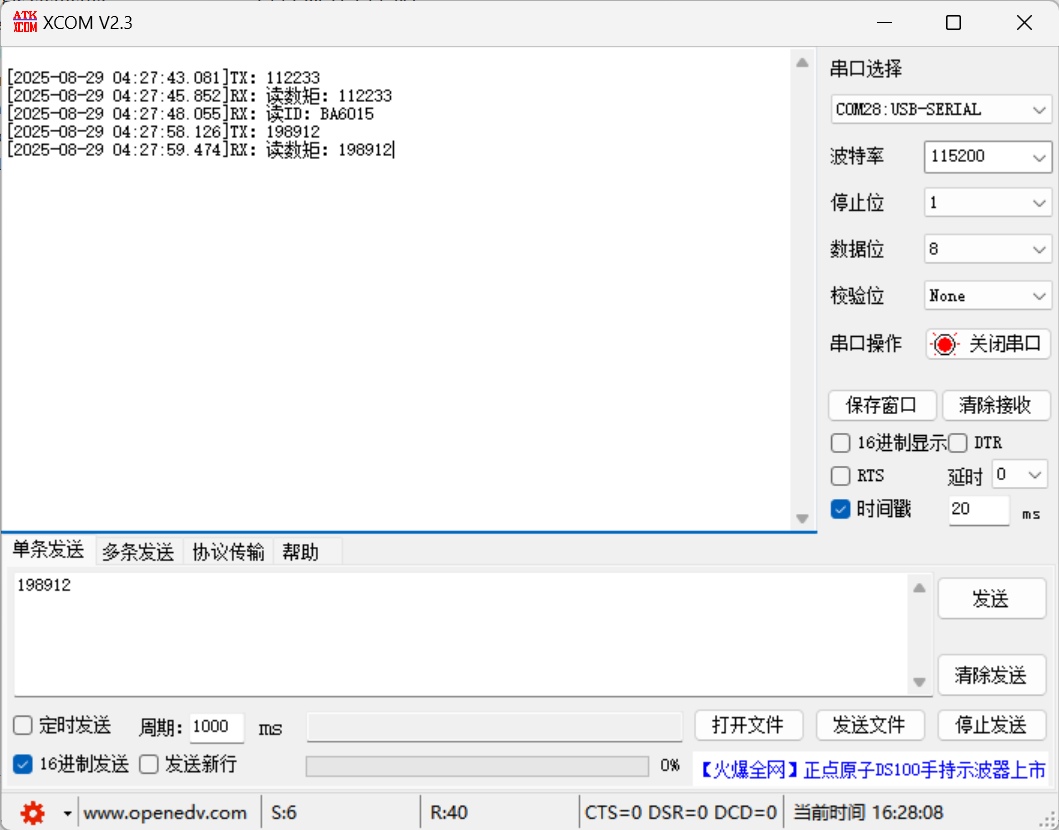The width and height of the screenshot is (1059, 830).
Task: Click the R:40 received counter
Action: pyautogui.click(x=448, y=813)
